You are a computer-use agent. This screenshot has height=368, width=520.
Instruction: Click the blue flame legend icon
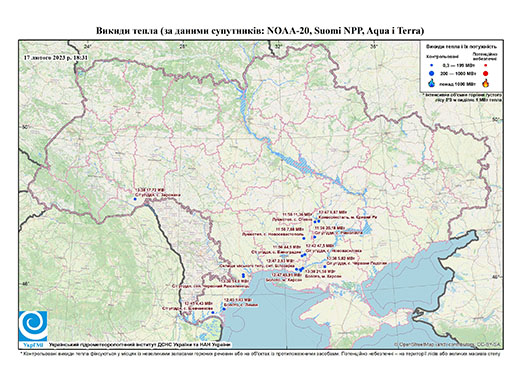pyautogui.click(x=432, y=83)
